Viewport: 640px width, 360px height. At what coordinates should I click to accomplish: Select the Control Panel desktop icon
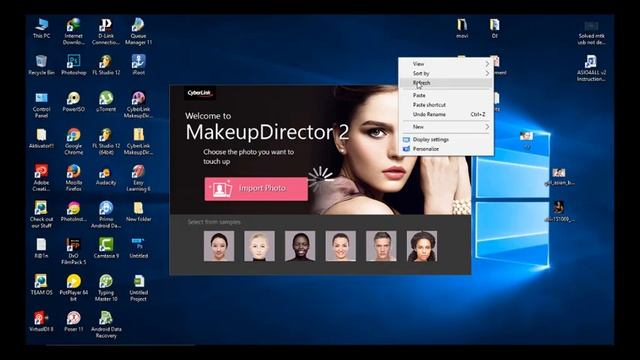point(41,105)
